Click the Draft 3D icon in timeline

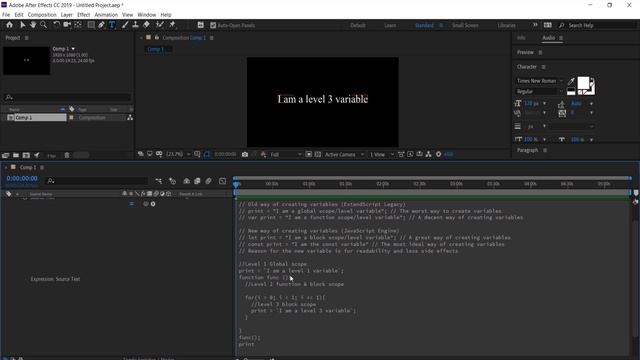tap(172, 181)
